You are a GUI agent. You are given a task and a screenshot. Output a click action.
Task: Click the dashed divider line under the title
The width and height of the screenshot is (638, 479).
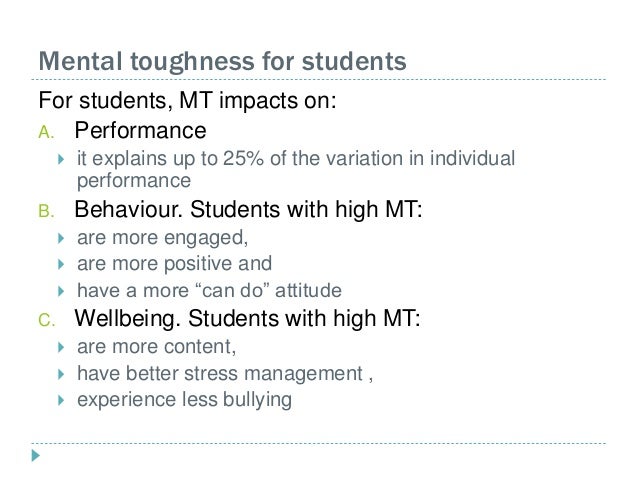point(319,80)
